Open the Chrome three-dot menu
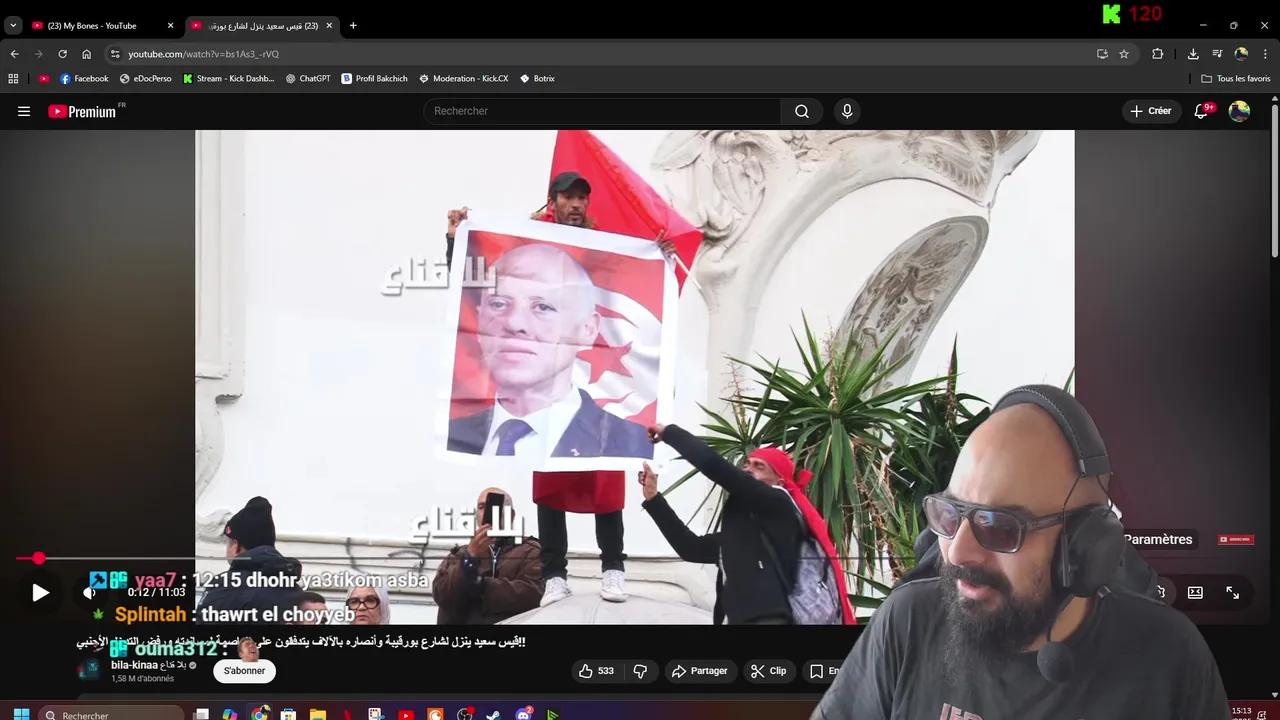The width and height of the screenshot is (1280, 720). (x=1265, y=54)
